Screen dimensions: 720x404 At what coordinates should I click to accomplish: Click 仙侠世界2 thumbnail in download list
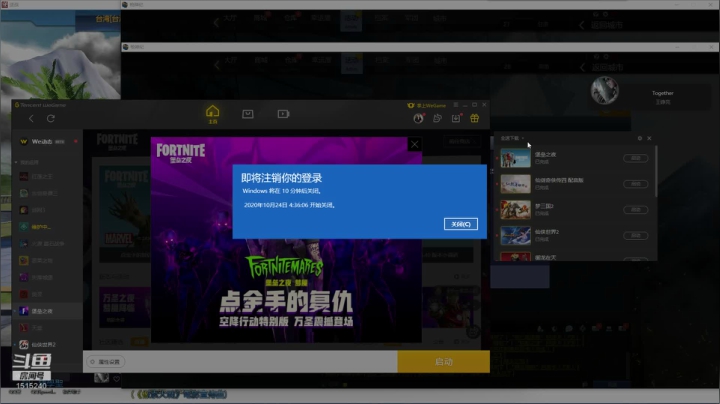[515, 235]
